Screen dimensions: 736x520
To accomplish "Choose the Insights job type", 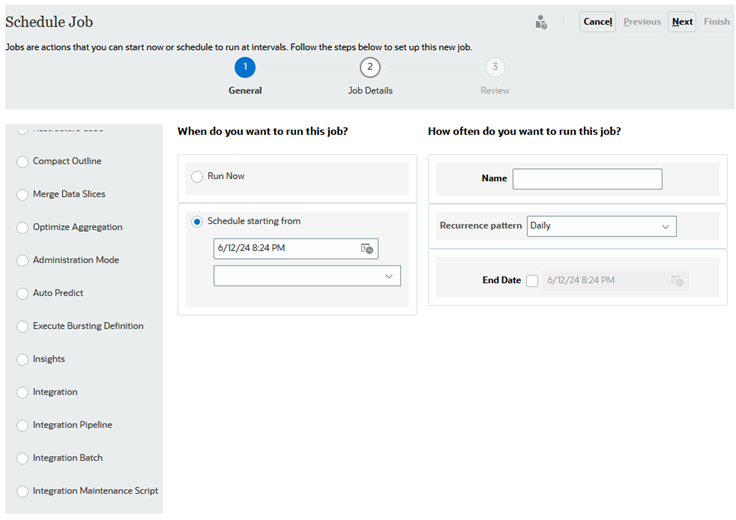I will click(x=22, y=359).
